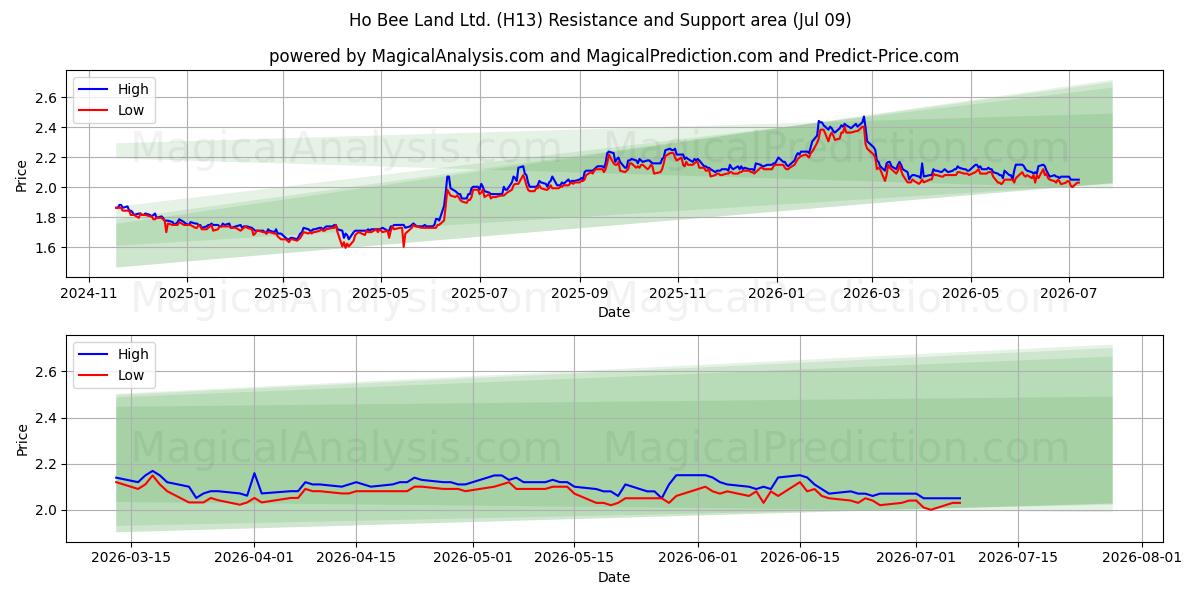Click the bottom chart '2.2' price tick
The image size is (1200, 600).
click(48, 464)
